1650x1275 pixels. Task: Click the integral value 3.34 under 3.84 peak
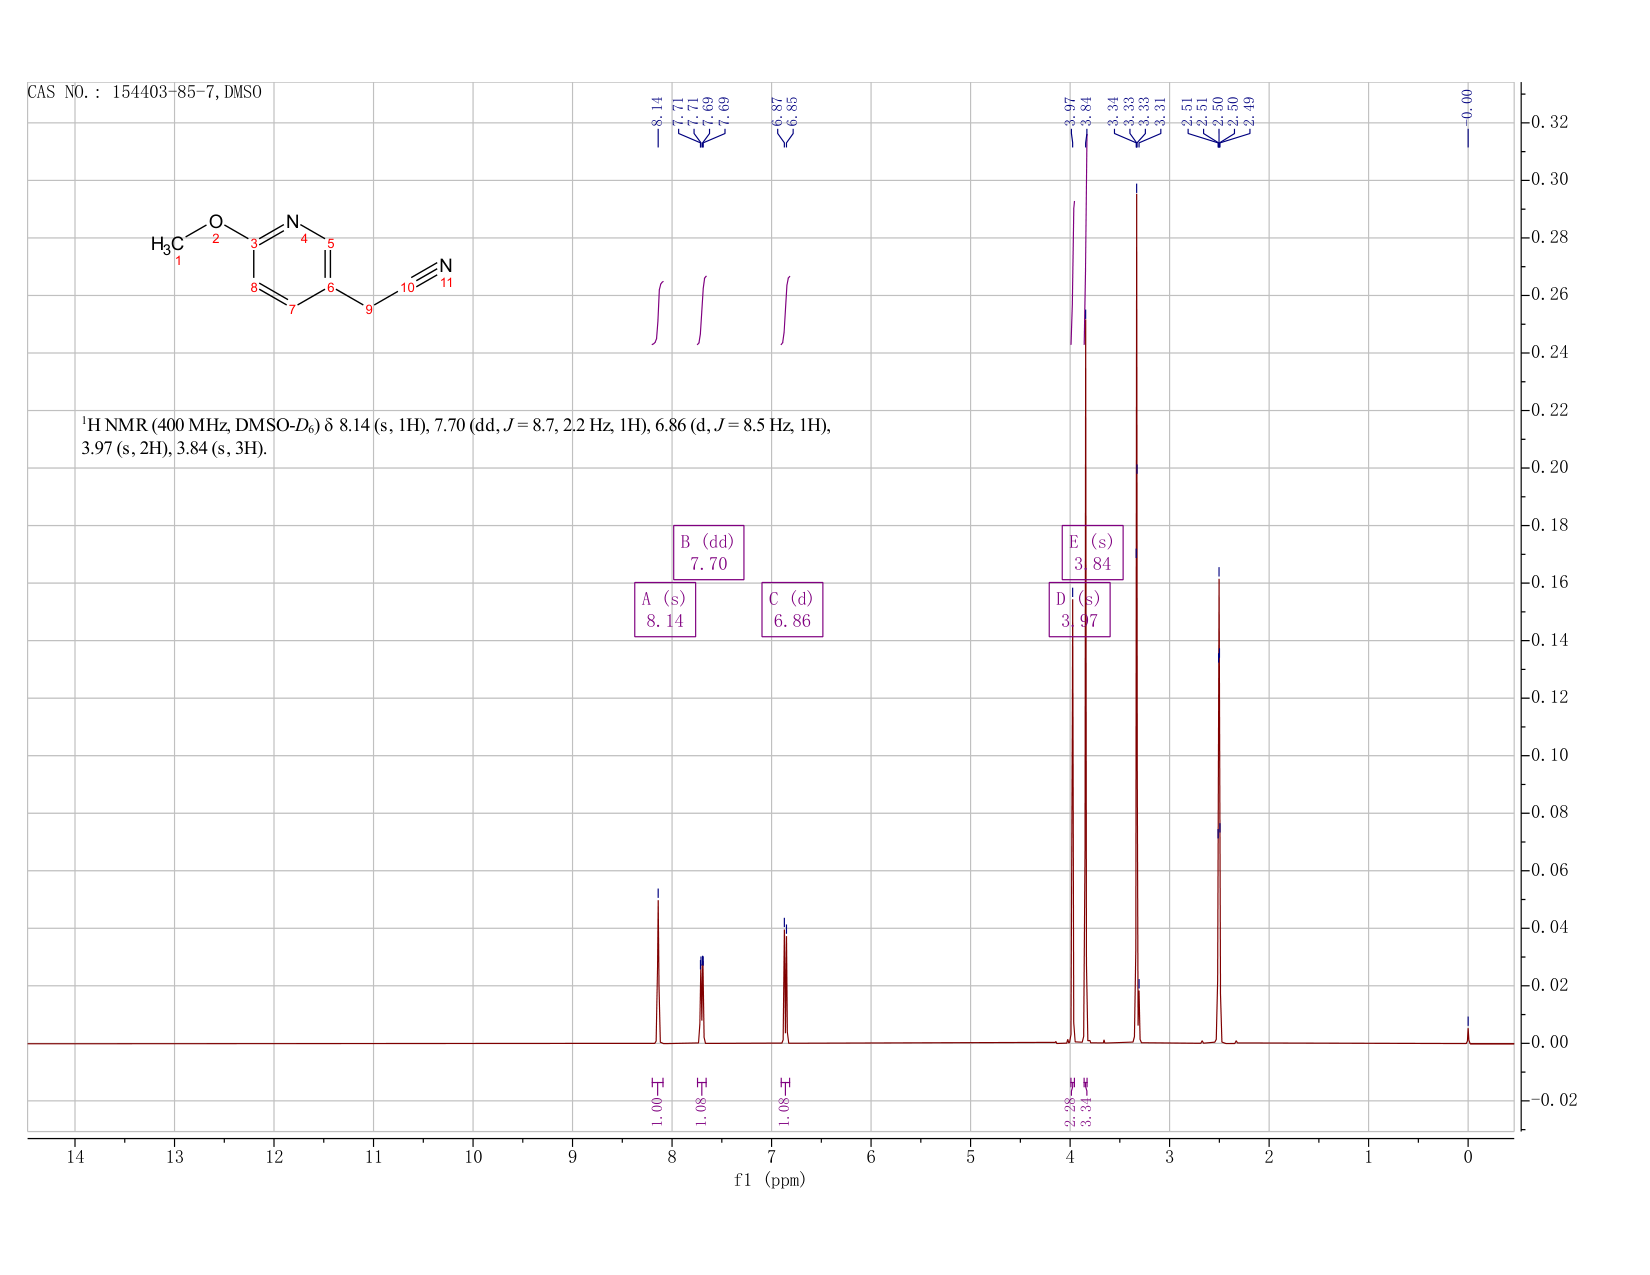[1086, 1111]
